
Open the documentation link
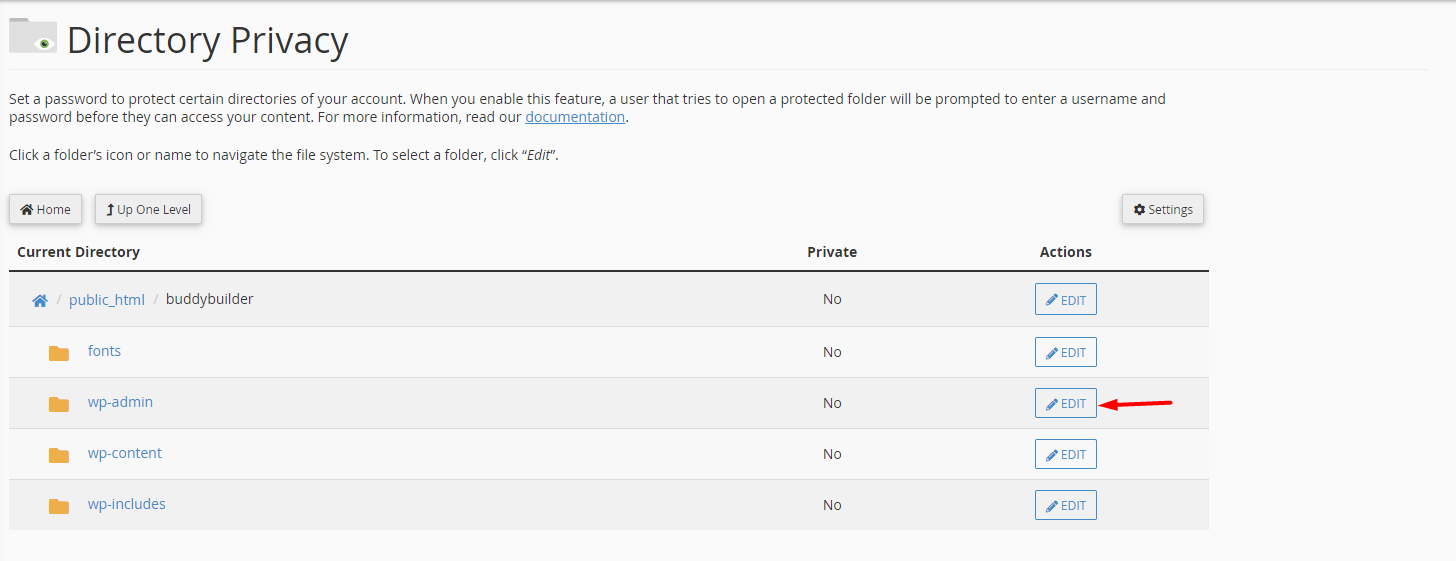point(575,117)
